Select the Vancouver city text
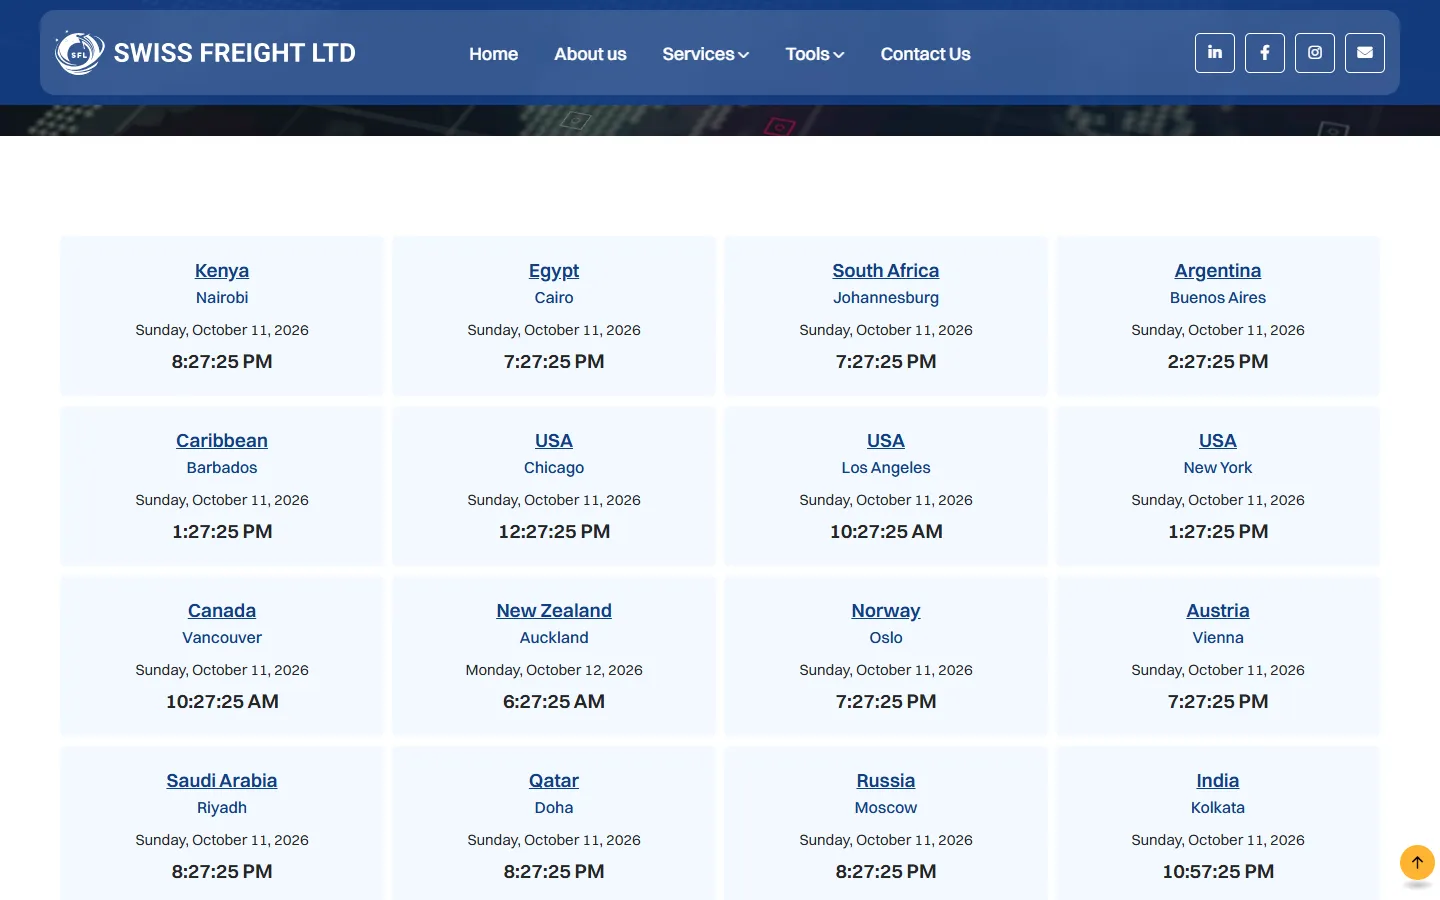1440x900 pixels. click(x=222, y=638)
